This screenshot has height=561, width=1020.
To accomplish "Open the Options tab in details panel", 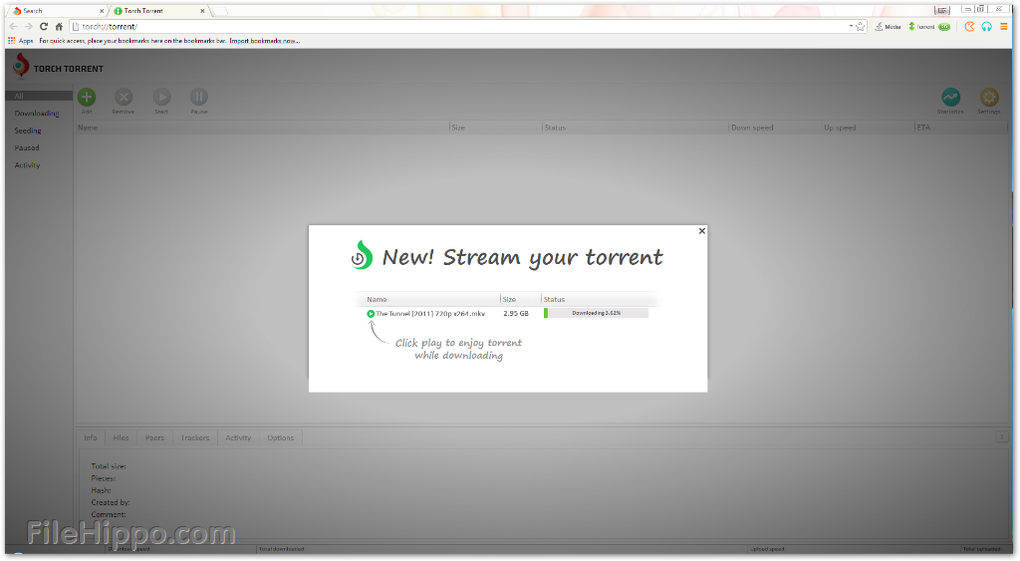I will (280, 438).
